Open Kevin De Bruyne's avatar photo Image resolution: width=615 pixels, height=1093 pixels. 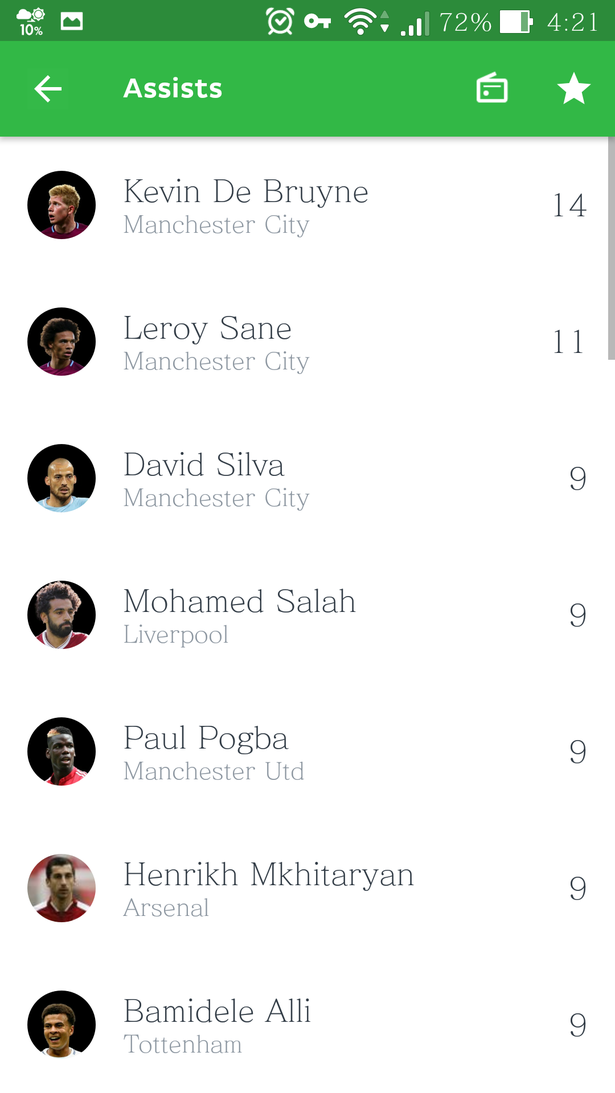pos(61,205)
